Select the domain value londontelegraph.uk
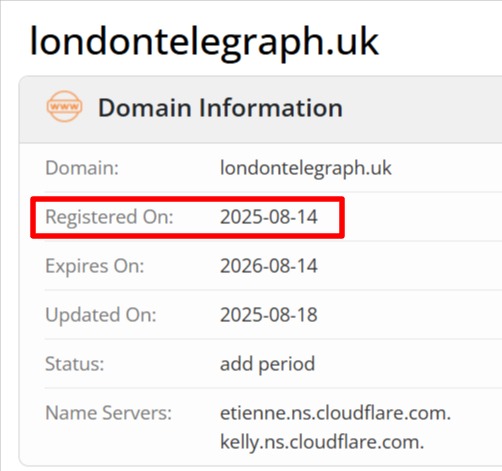 pos(306,168)
